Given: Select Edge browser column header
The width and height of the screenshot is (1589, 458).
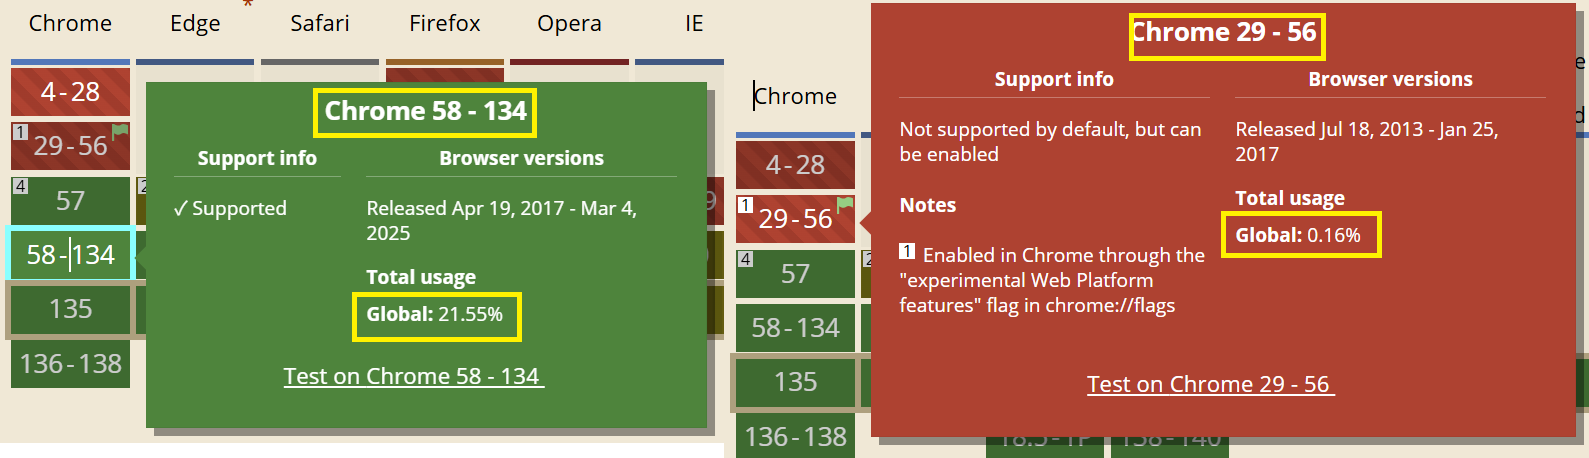Looking at the screenshot, I should tap(195, 23).
